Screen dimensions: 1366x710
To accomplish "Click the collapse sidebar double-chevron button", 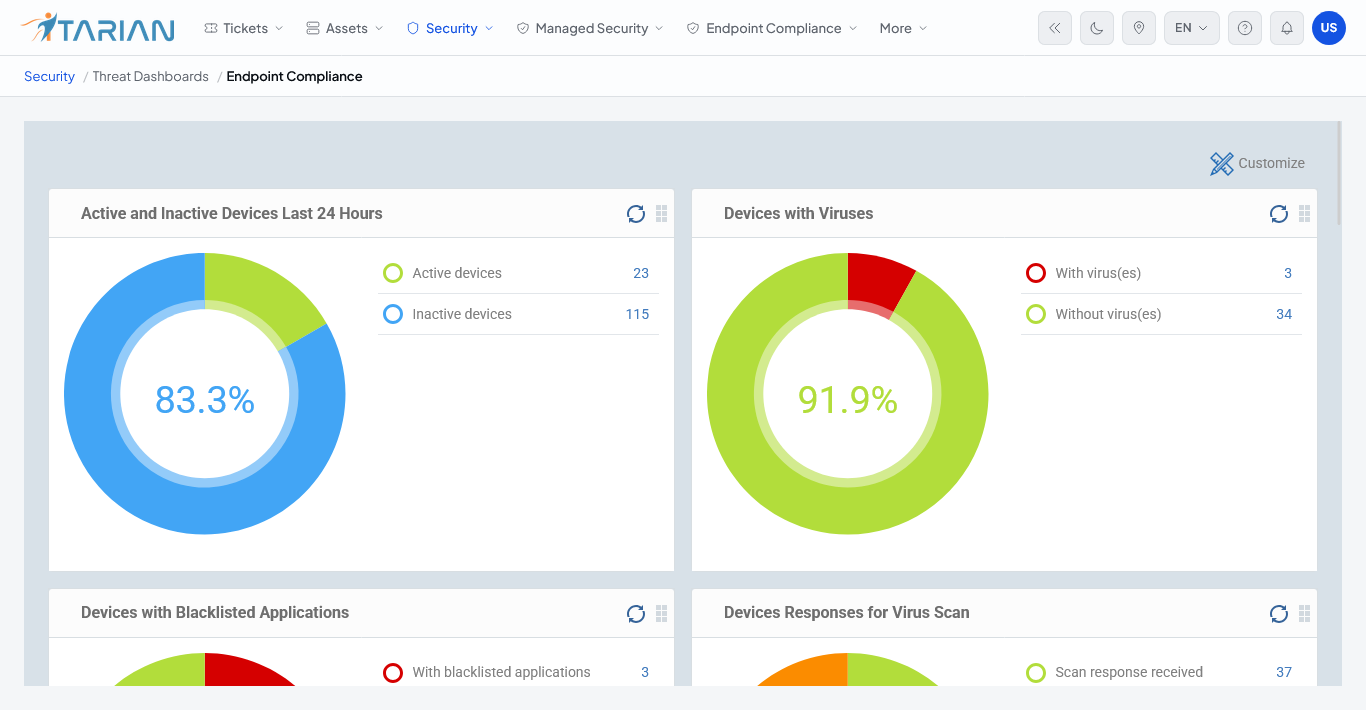I will pyautogui.click(x=1055, y=28).
